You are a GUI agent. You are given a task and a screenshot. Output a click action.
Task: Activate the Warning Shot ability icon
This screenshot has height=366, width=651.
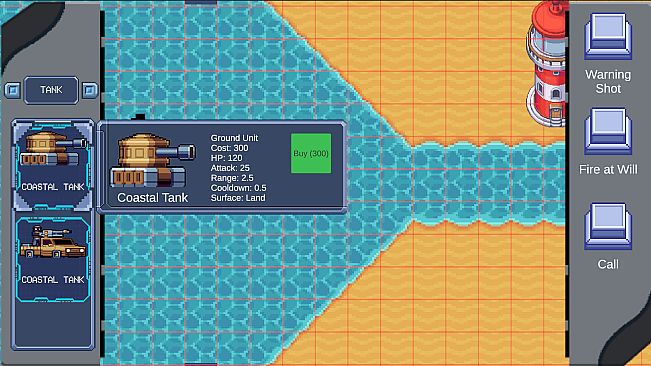(x=608, y=36)
